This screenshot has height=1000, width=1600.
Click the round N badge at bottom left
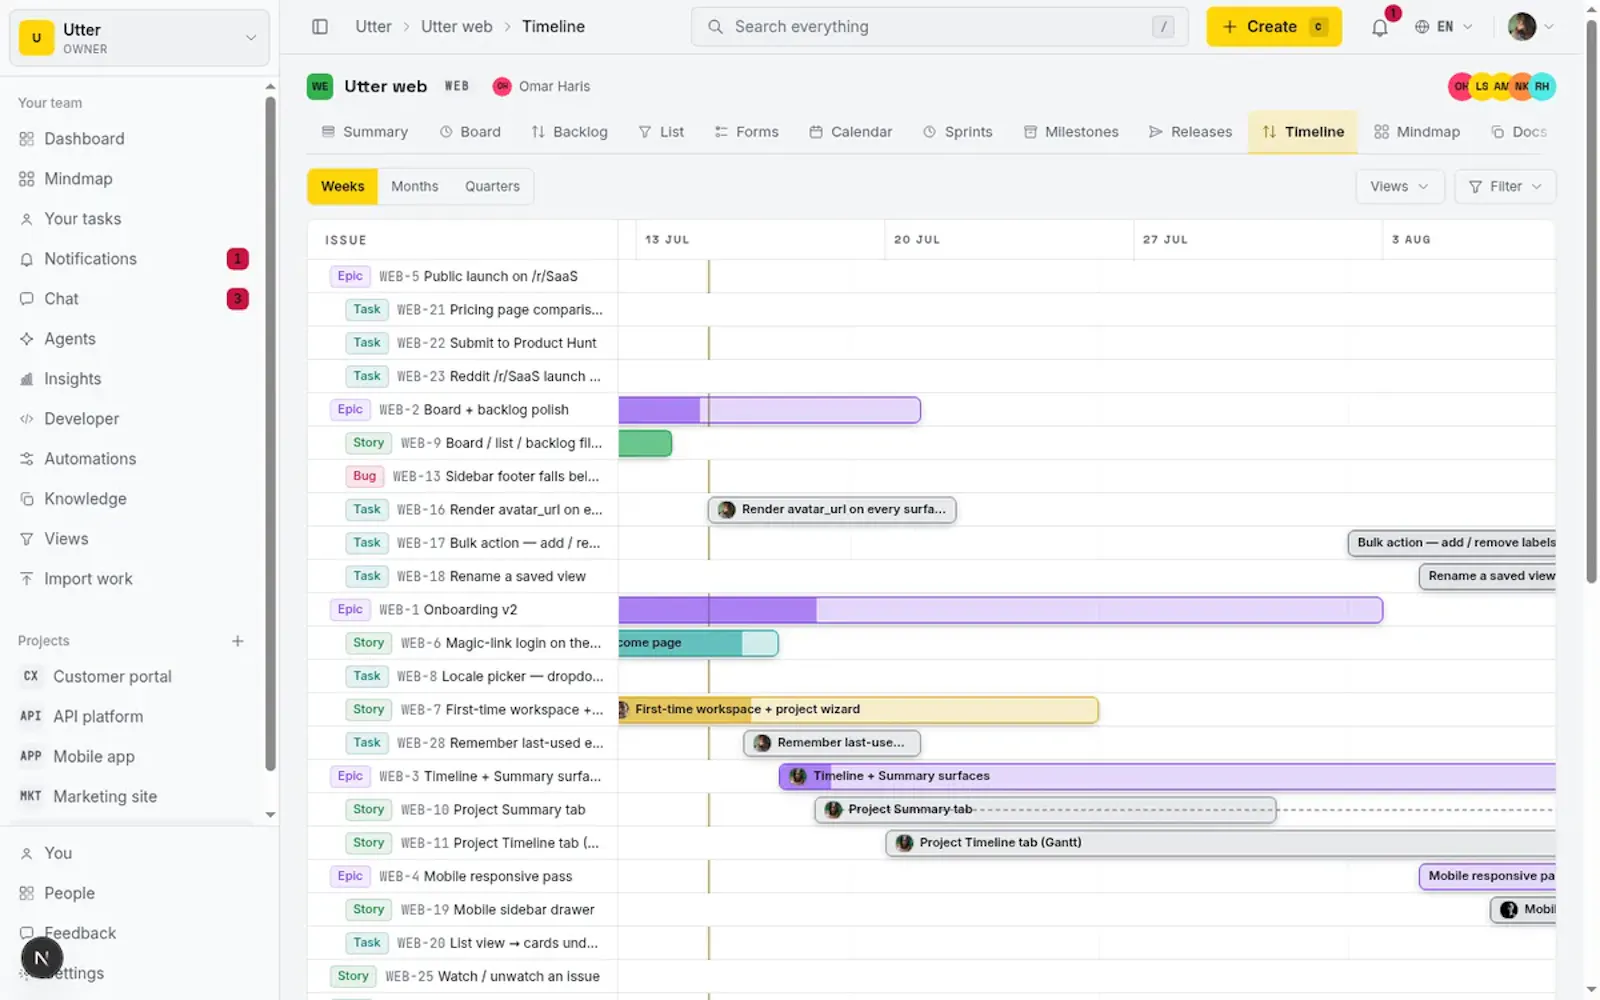(42, 958)
